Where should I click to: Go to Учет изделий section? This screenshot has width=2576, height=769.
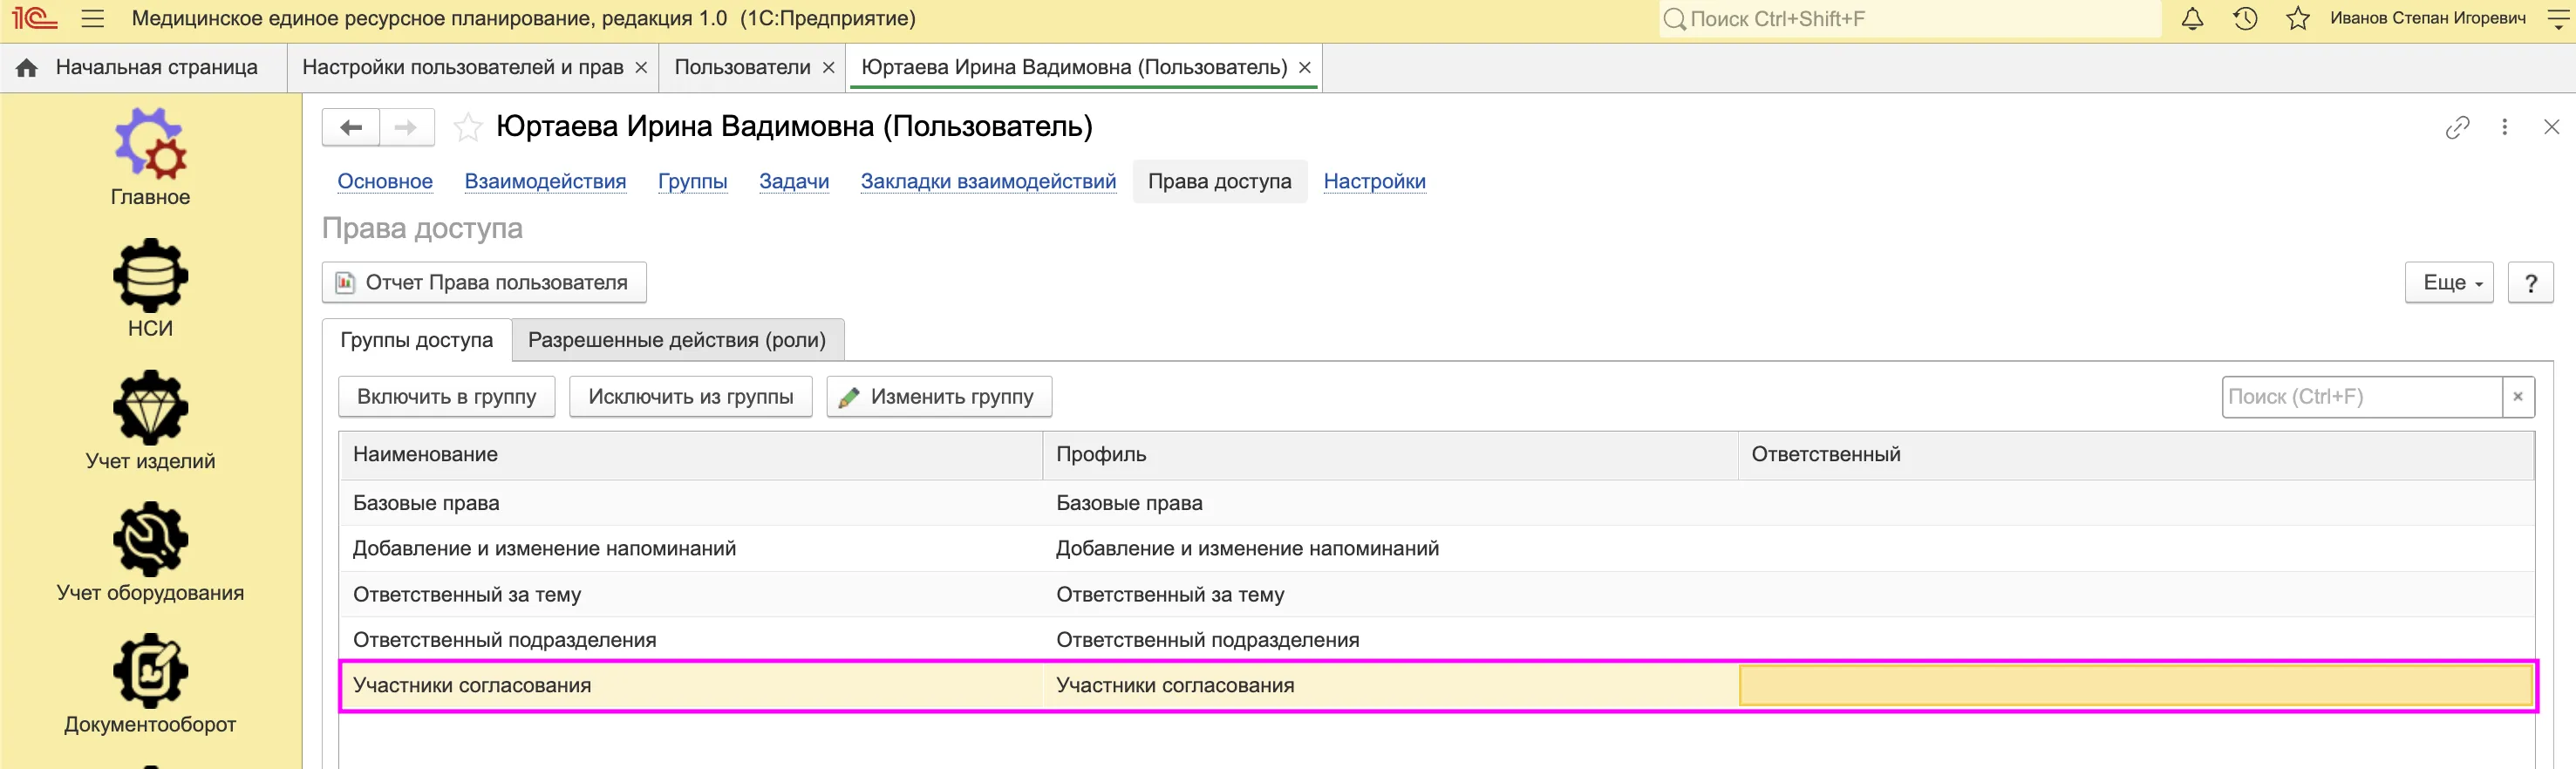(150, 407)
